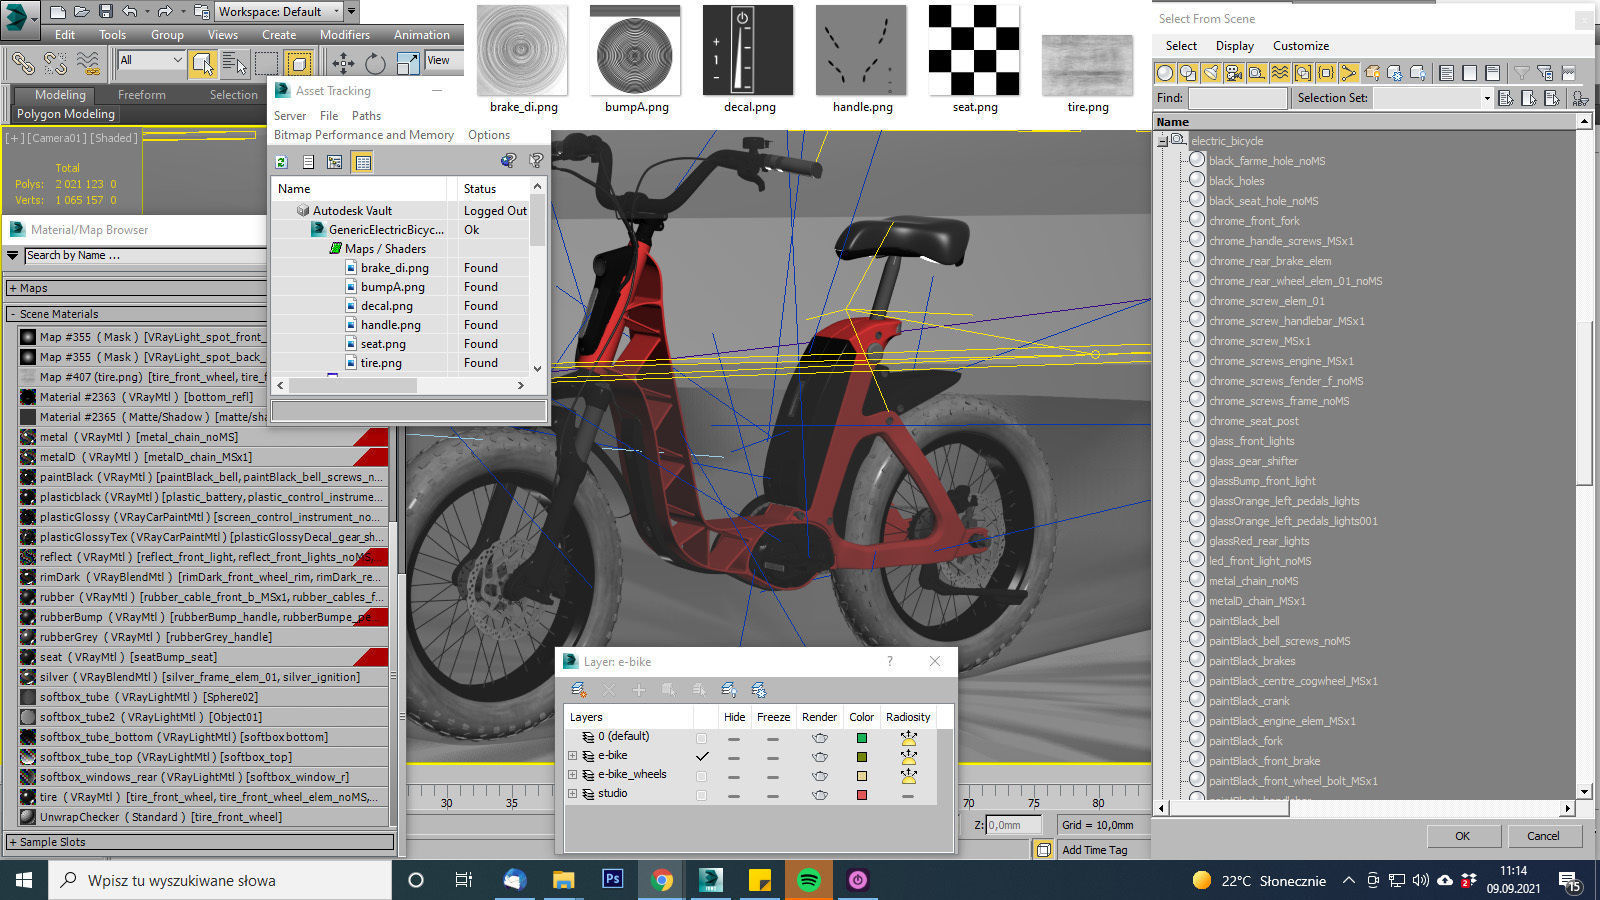Open the All selection filter dropdown
Screen dimensions: 1600x900
151,60
